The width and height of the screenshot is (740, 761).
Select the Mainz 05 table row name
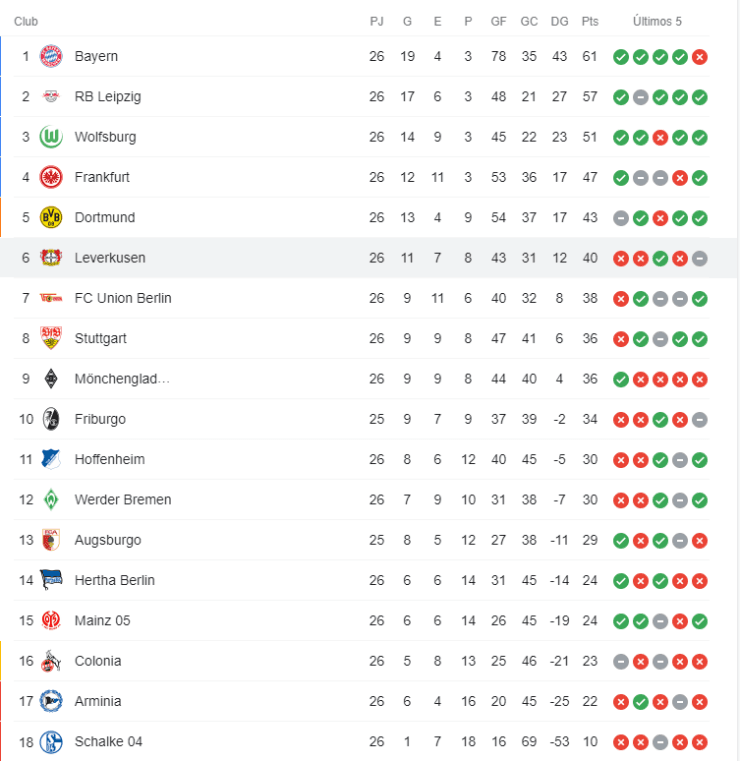pyautogui.click(x=102, y=620)
